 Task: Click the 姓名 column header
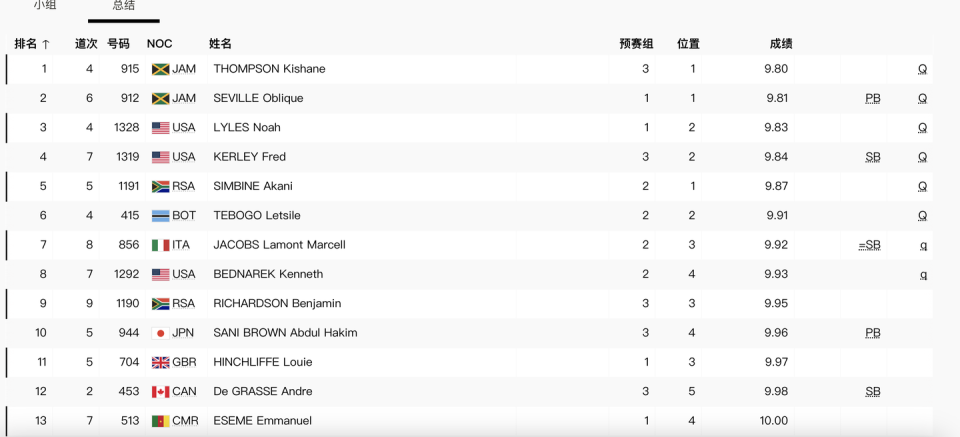pyautogui.click(x=220, y=44)
